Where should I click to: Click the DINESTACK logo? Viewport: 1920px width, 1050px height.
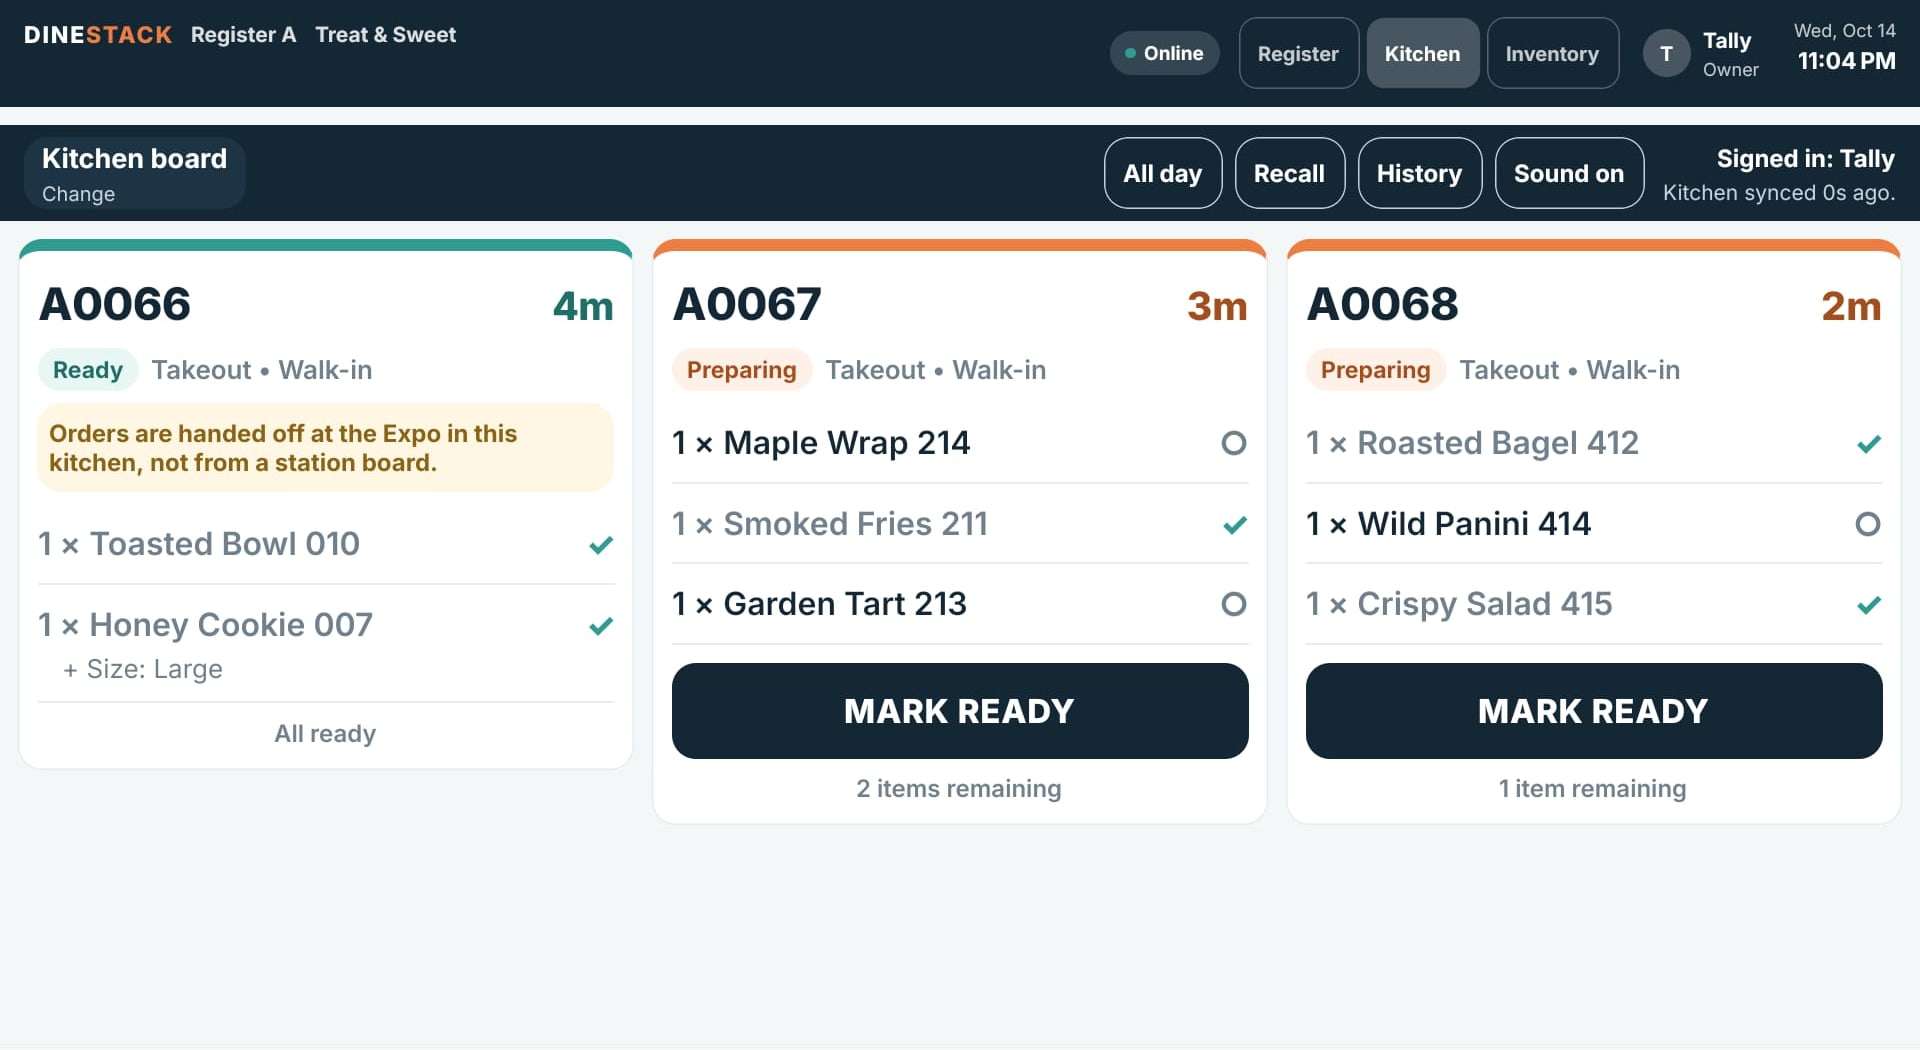[98, 35]
